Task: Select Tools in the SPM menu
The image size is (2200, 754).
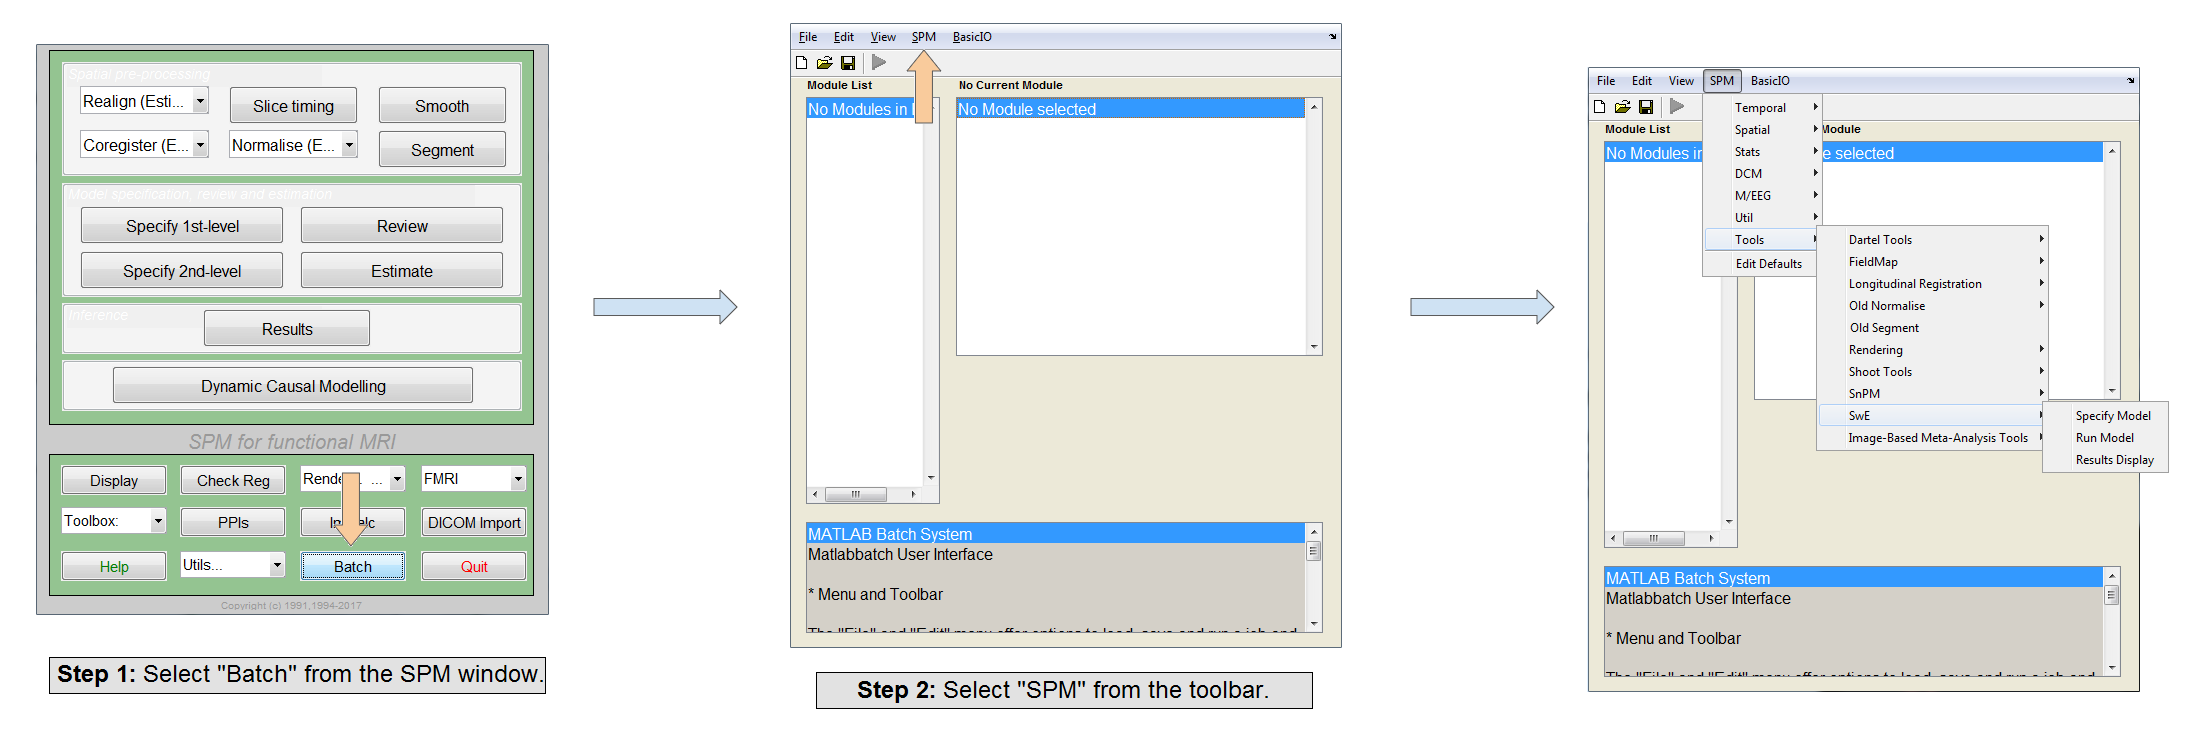Action: (1763, 240)
